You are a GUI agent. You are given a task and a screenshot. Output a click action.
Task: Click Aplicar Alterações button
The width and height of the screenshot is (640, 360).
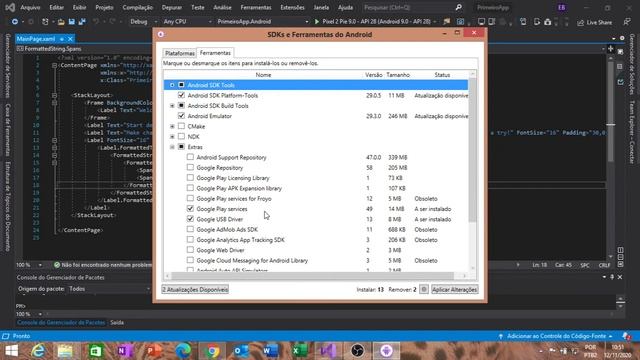coord(454,289)
